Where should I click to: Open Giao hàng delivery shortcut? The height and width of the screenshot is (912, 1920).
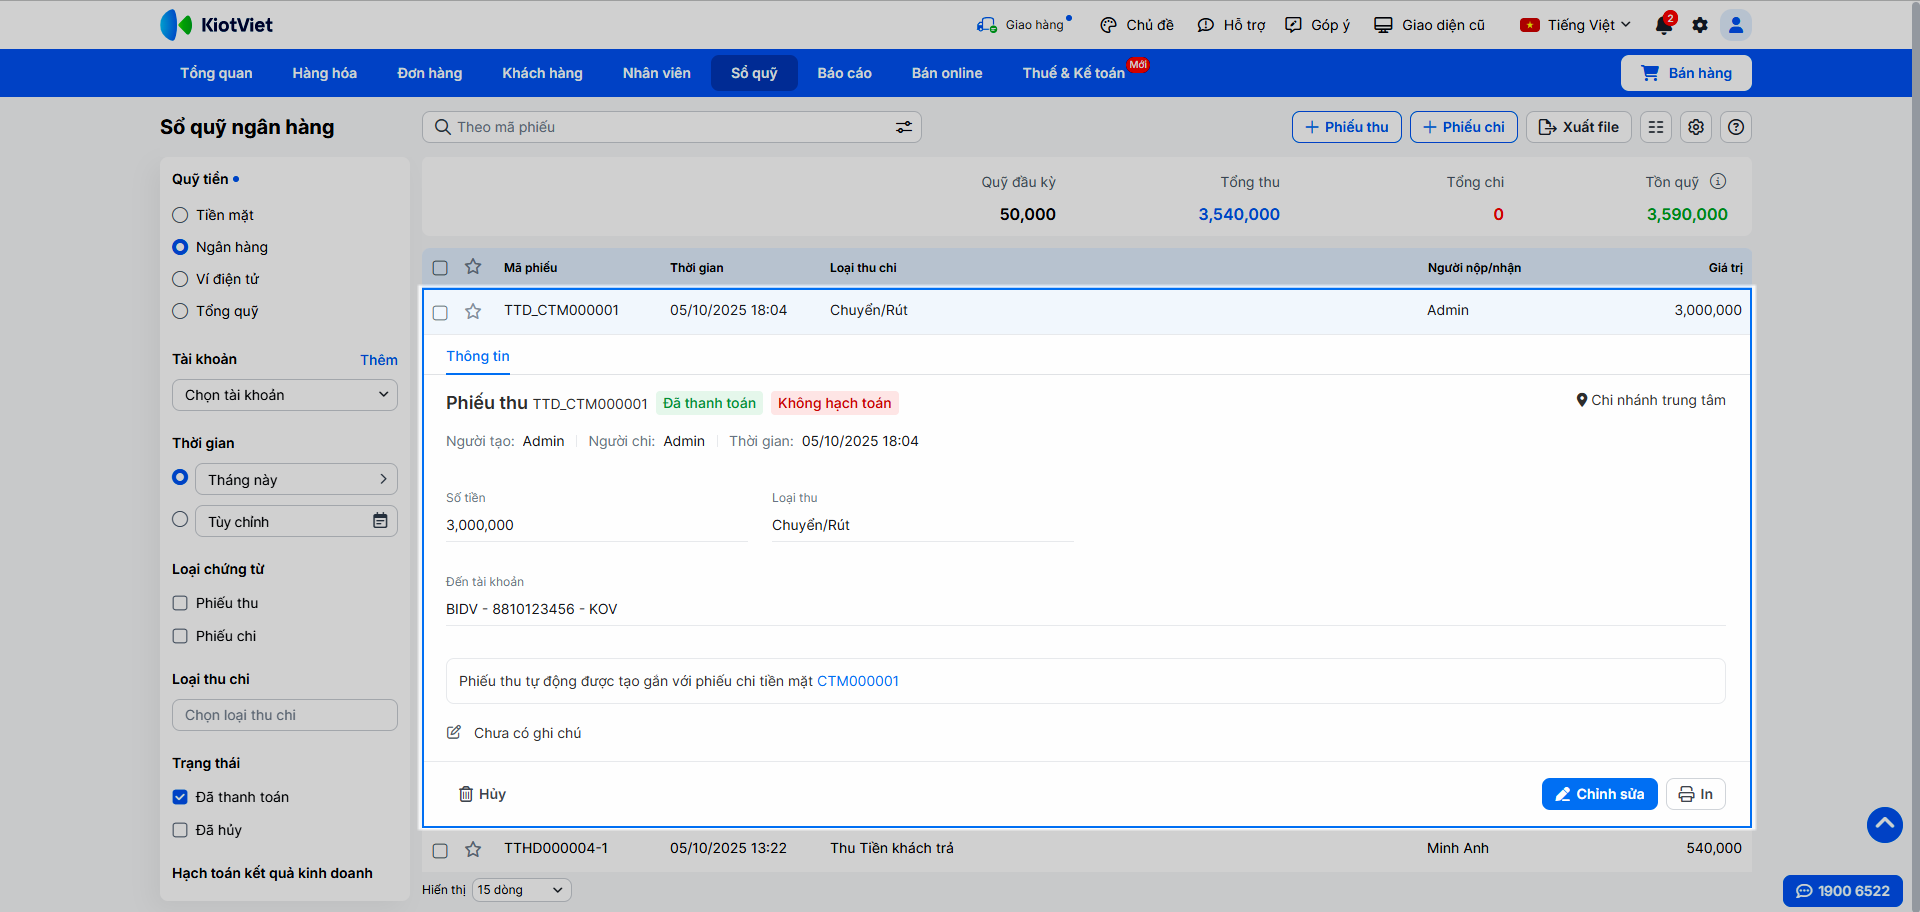[x=1023, y=25]
